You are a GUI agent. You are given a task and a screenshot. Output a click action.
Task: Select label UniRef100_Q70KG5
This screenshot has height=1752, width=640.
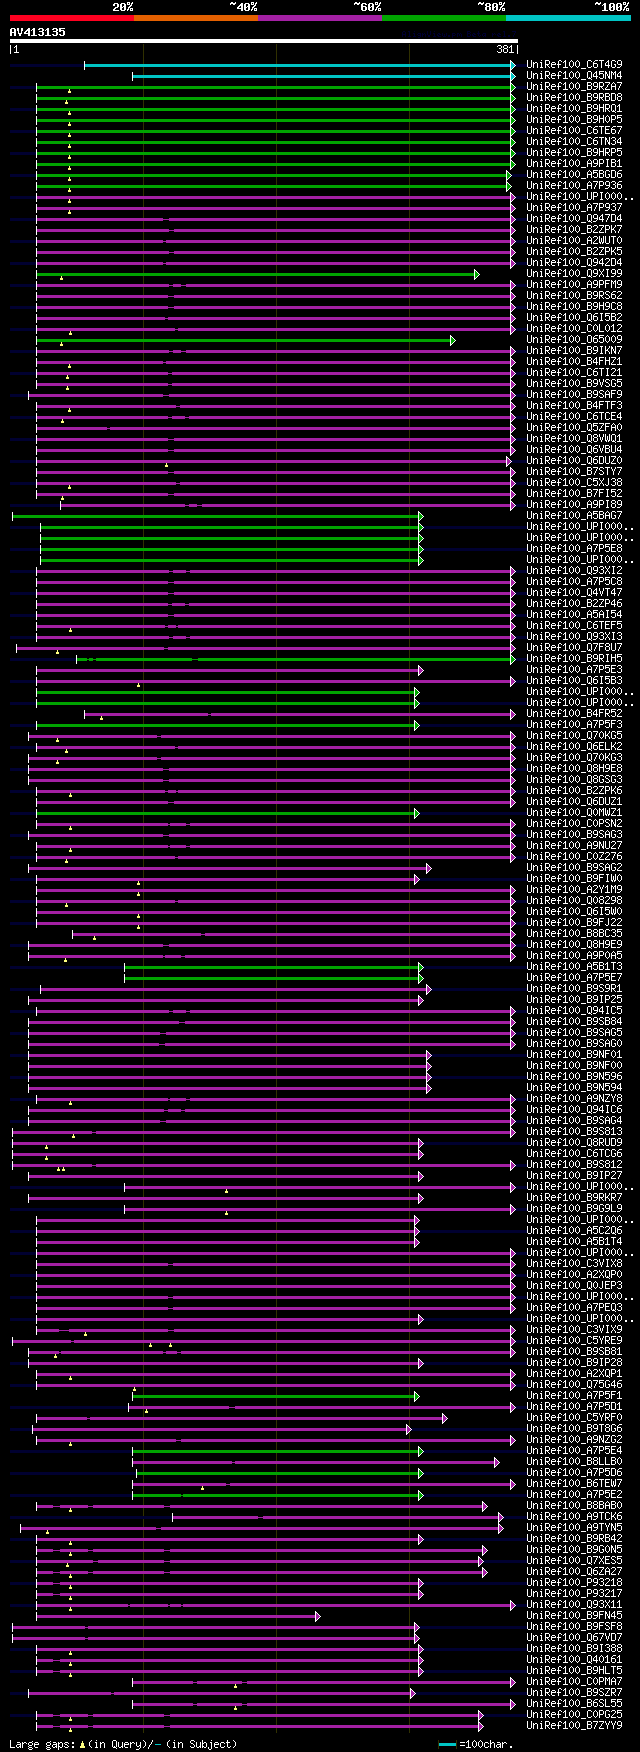click(x=574, y=735)
